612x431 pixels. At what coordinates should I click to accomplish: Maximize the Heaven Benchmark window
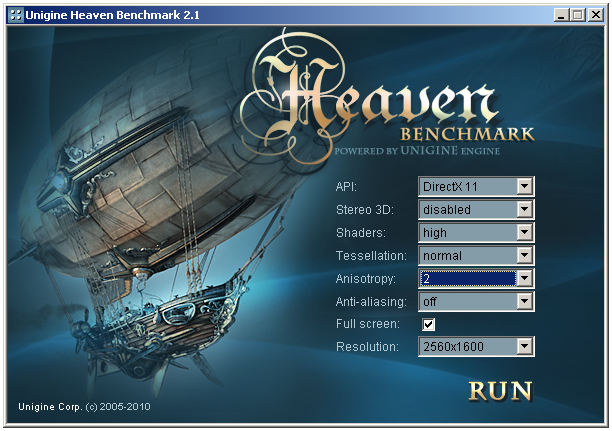(x=578, y=15)
